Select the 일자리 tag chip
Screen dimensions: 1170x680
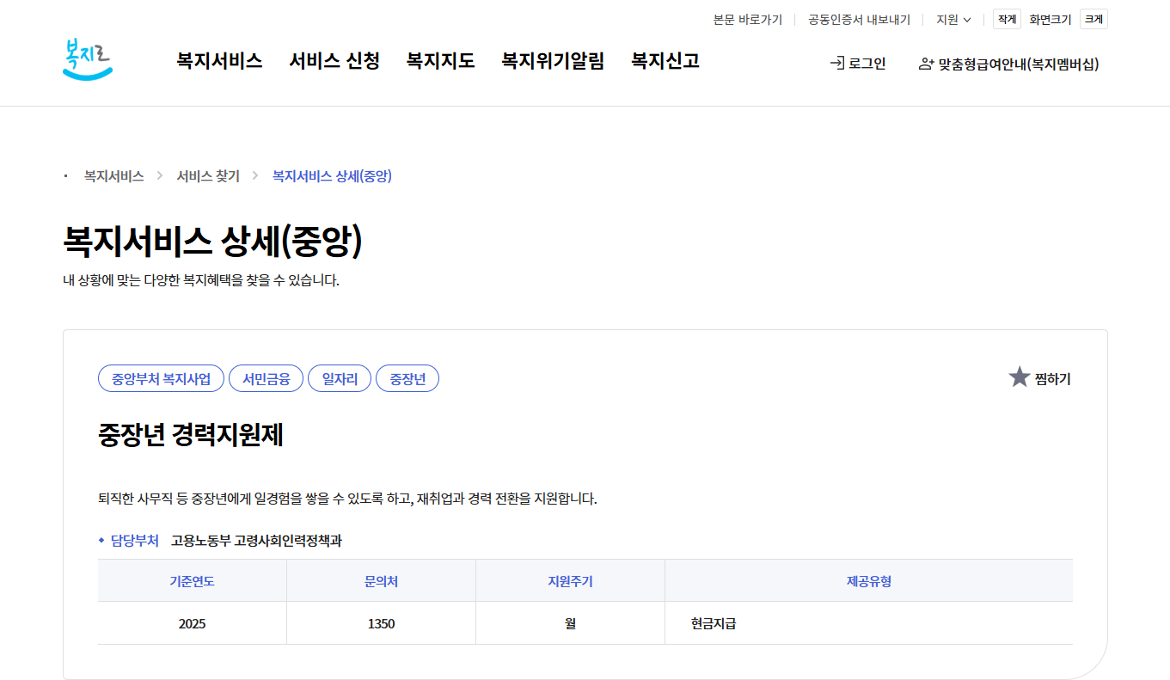339,378
